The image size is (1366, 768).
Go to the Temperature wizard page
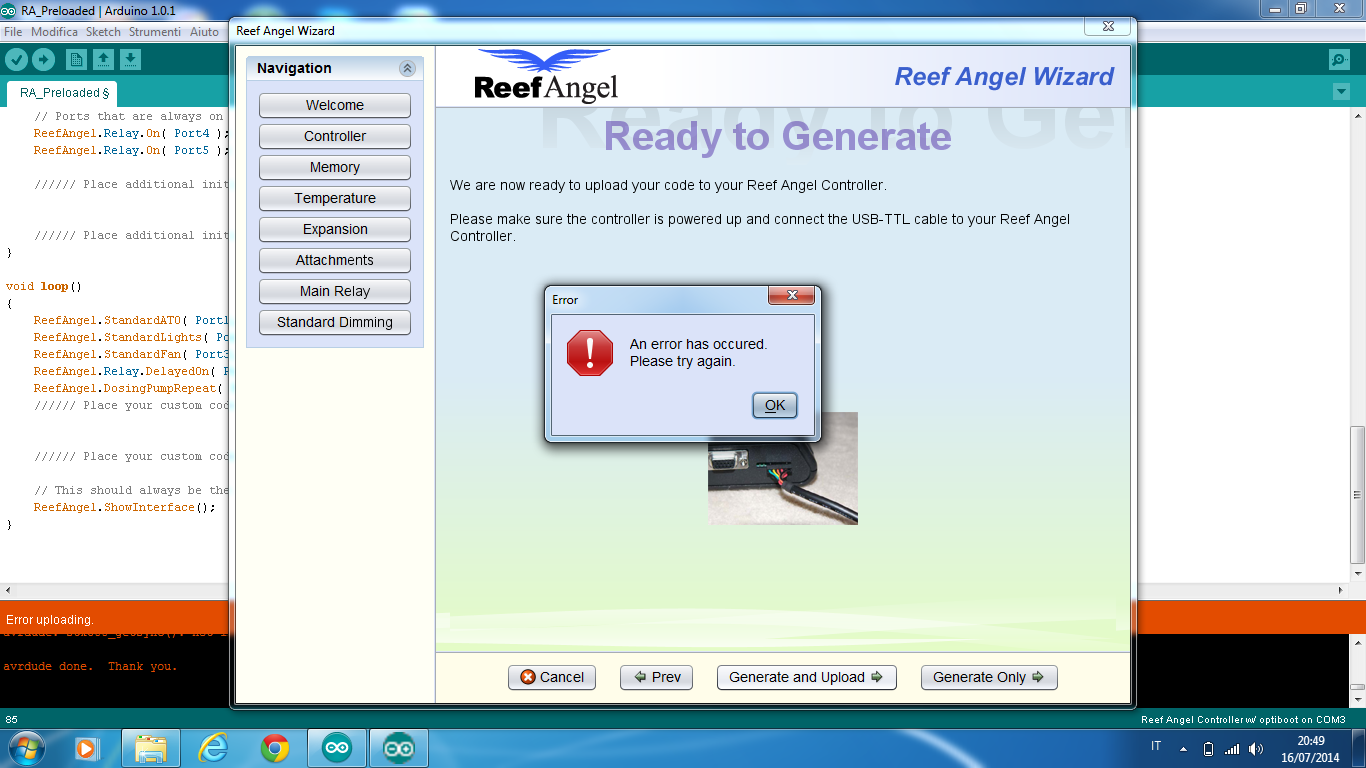[335, 198]
